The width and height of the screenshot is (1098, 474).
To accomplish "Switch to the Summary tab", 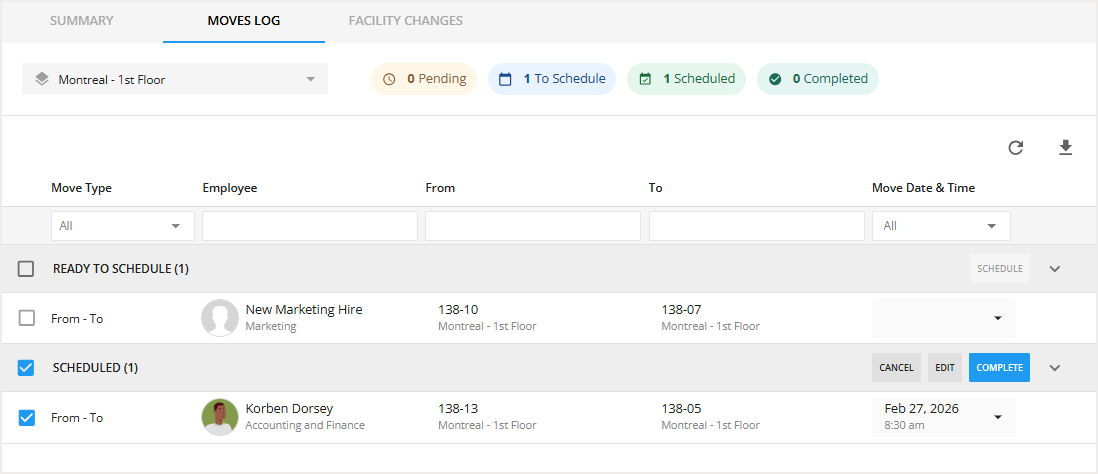I will pyautogui.click(x=82, y=21).
